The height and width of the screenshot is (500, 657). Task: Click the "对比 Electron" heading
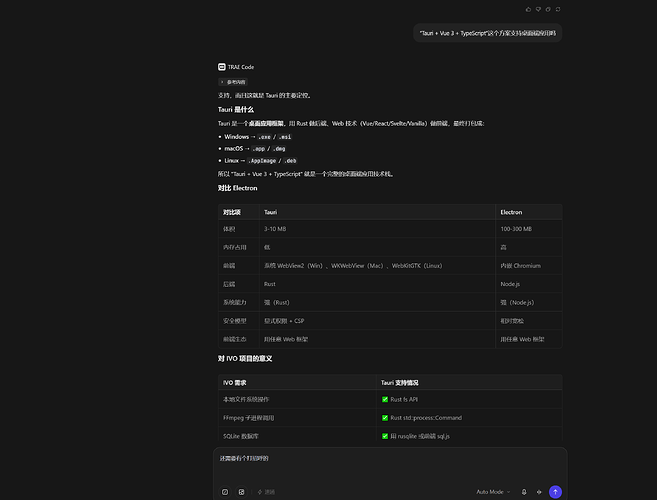click(x=237, y=188)
